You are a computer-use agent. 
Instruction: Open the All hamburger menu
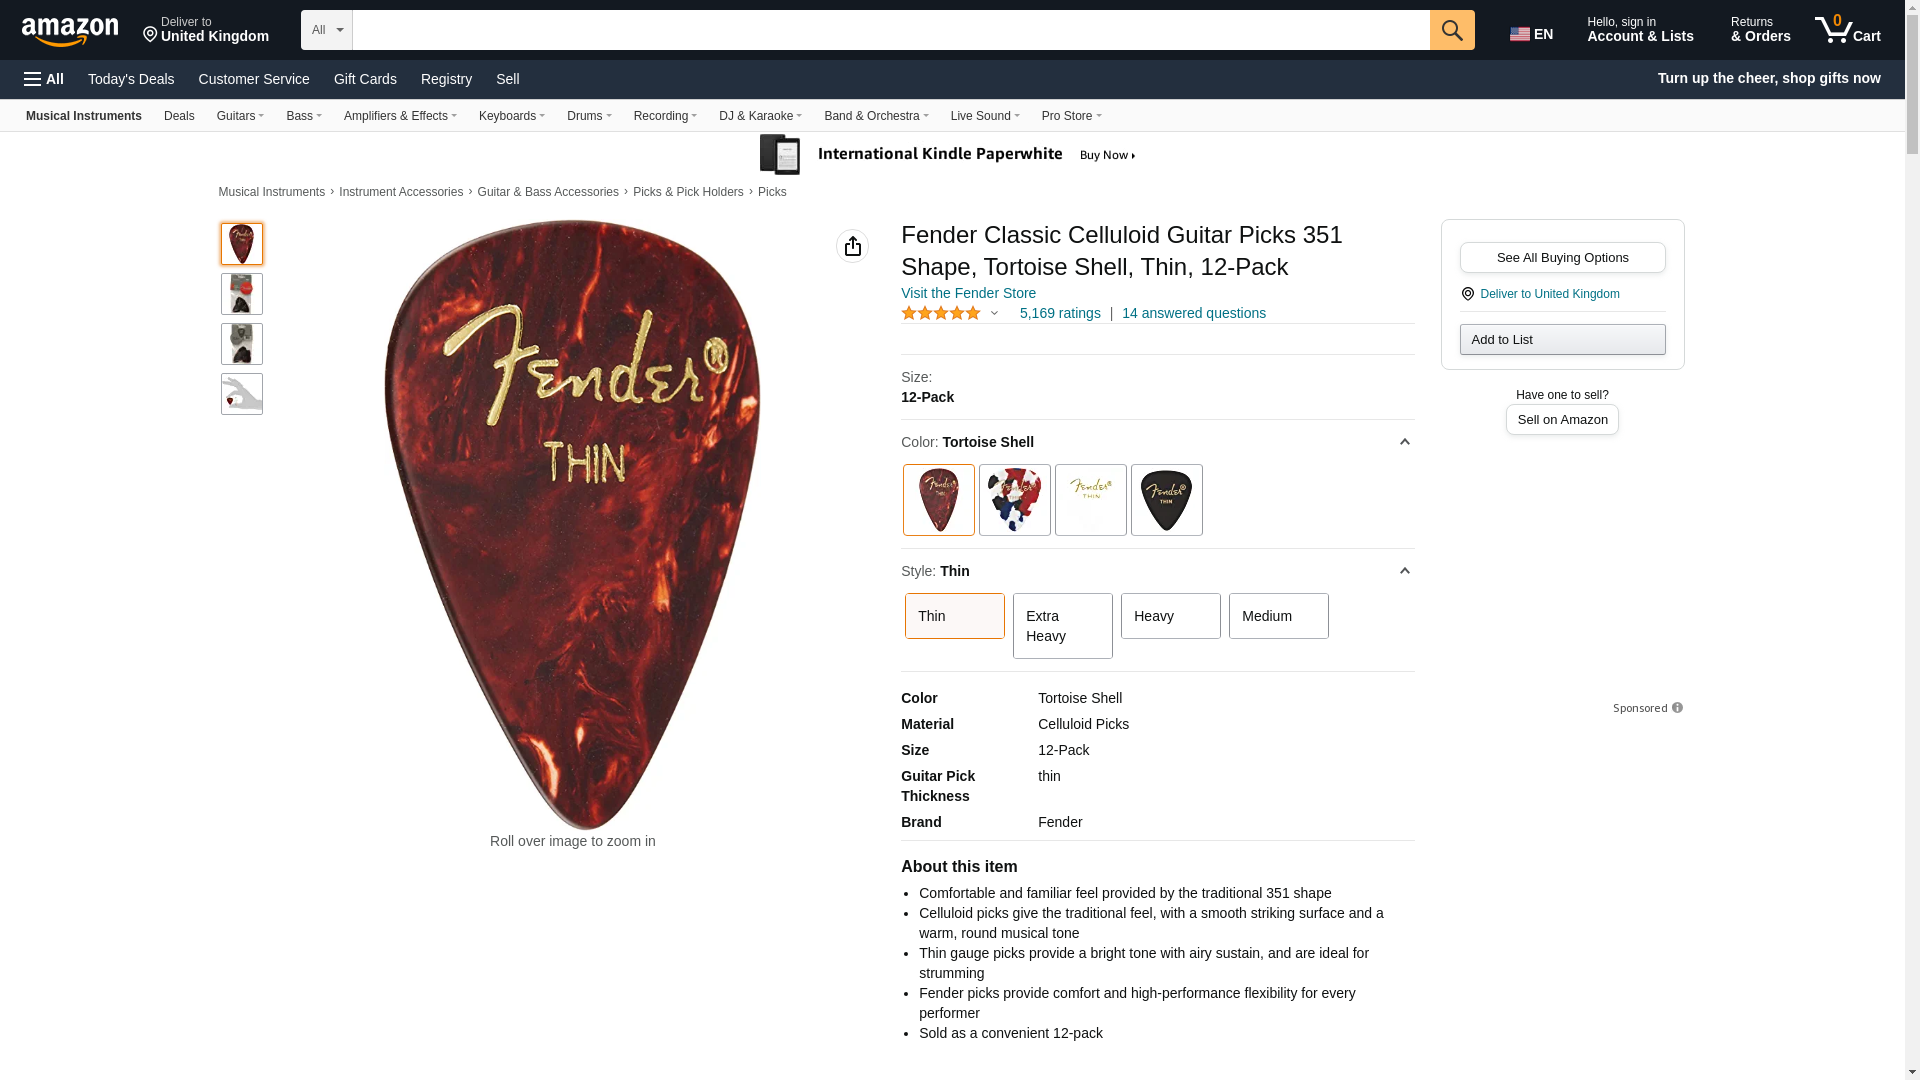pos(44,79)
